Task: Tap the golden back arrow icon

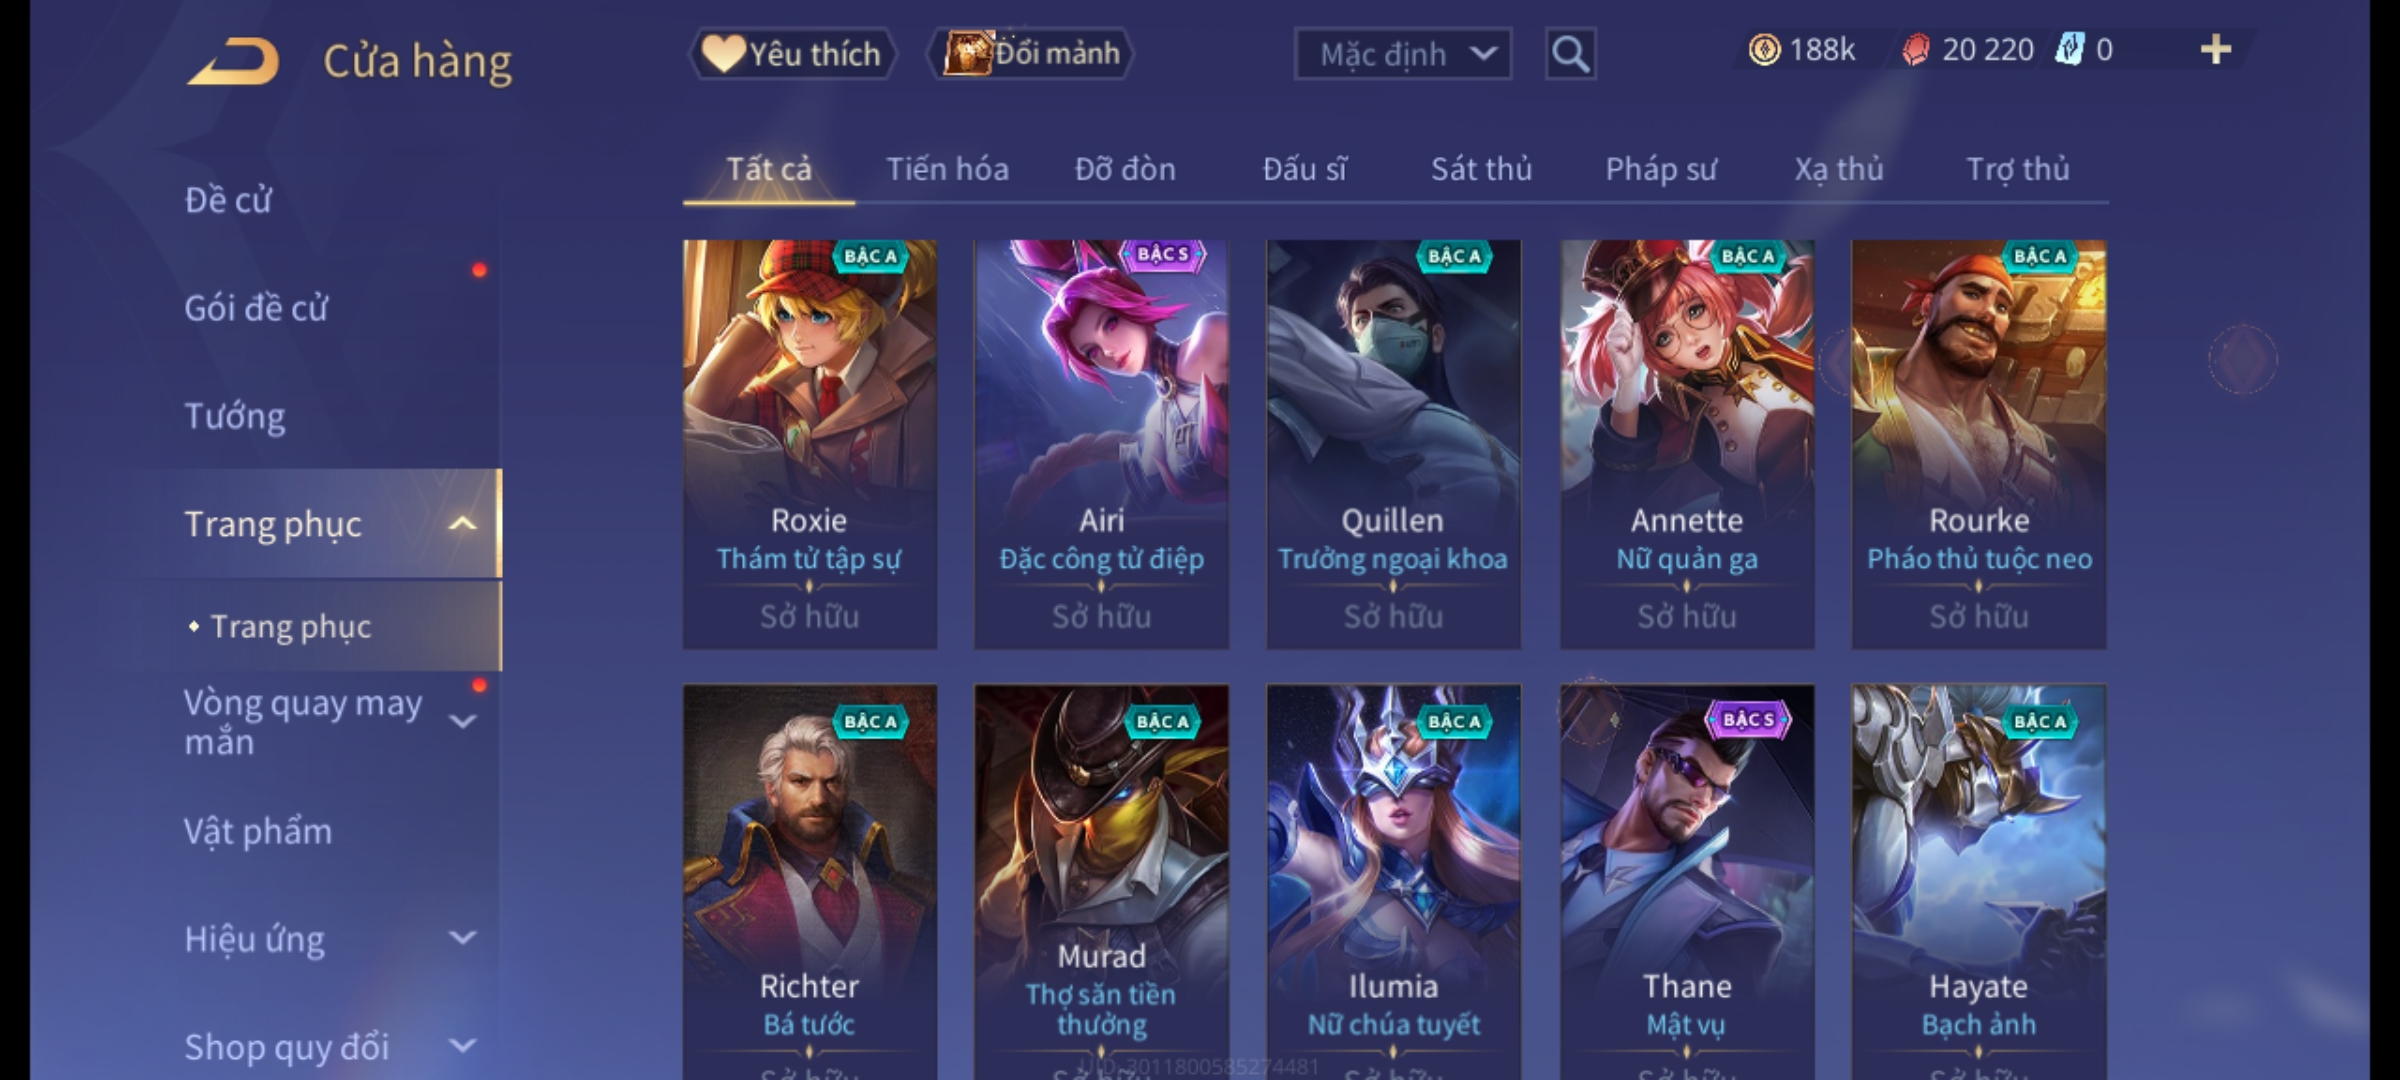Action: point(232,60)
